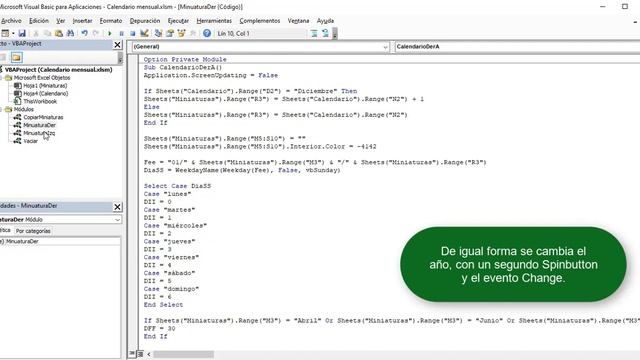Undo the last action with the blue arrow
The image size is (640, 360).
click(84, 33)
